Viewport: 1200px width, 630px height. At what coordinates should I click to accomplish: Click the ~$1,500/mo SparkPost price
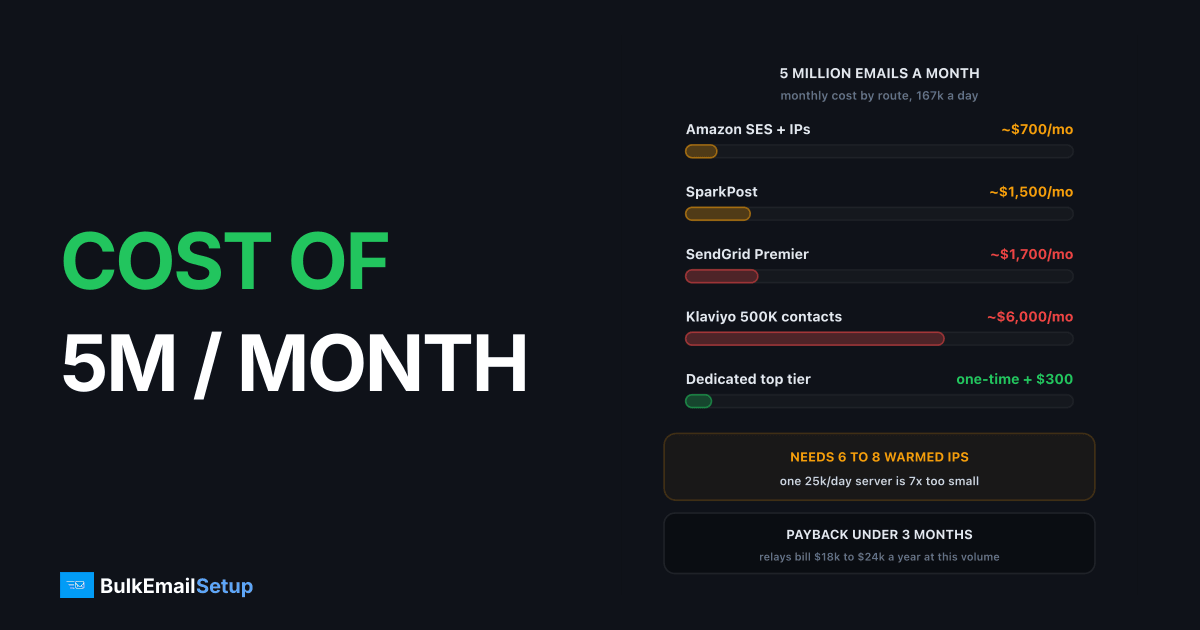[x=1031, y=192]
